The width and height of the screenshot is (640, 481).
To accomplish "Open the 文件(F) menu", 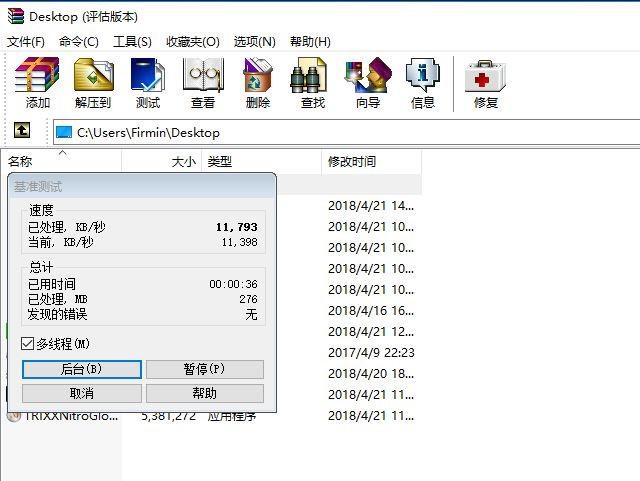I will tap(26, 41).
